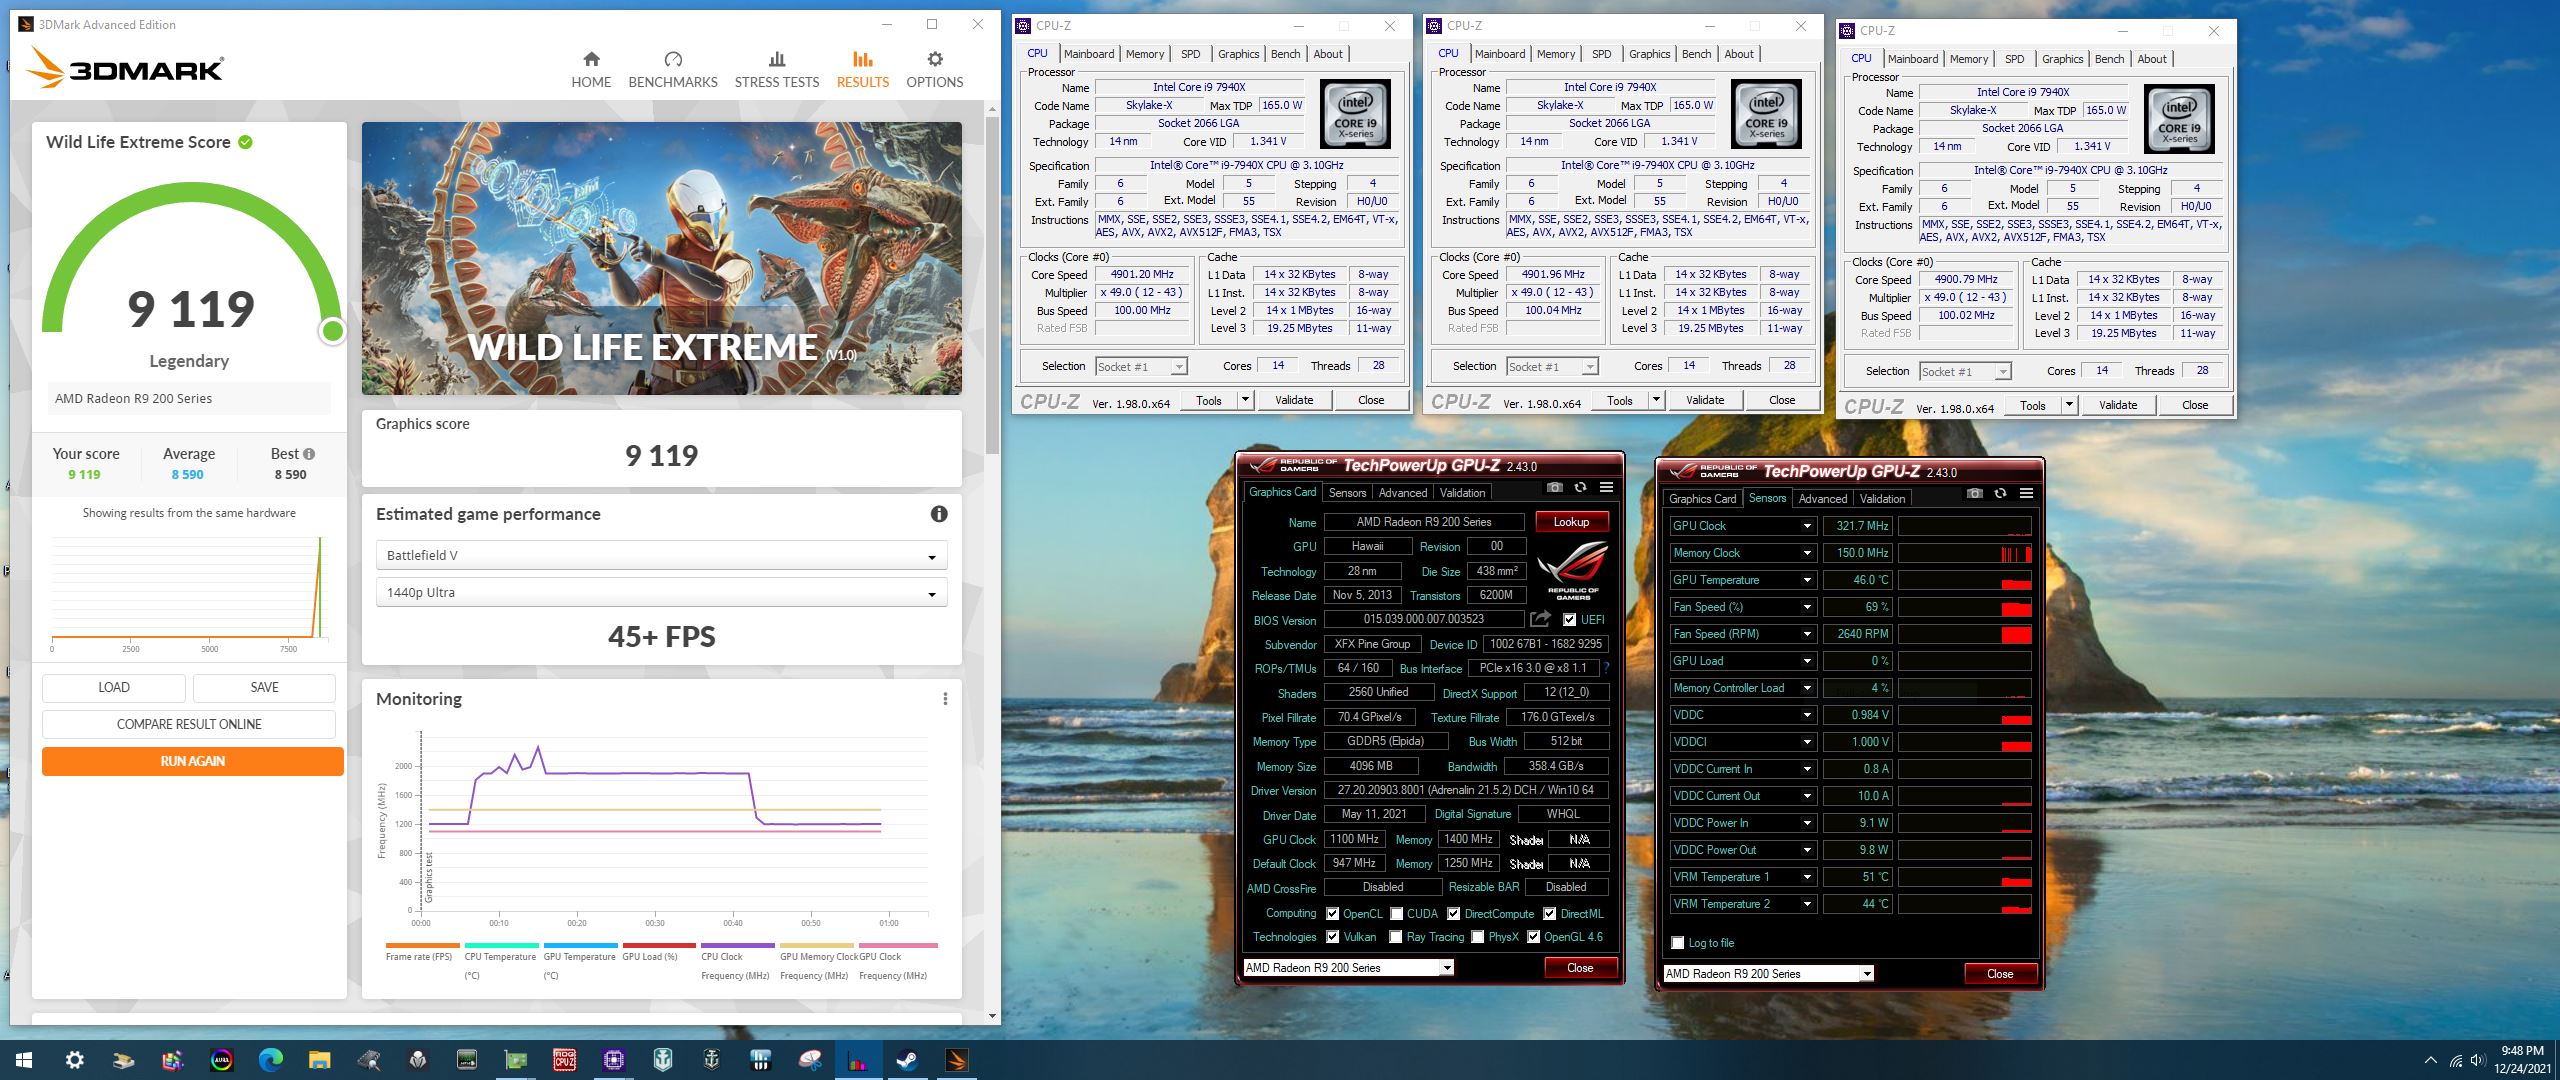Viewport: 2560px width, 1080px height.
Task: Refresh GPU-Z Sensors window
Action: 2000,494
